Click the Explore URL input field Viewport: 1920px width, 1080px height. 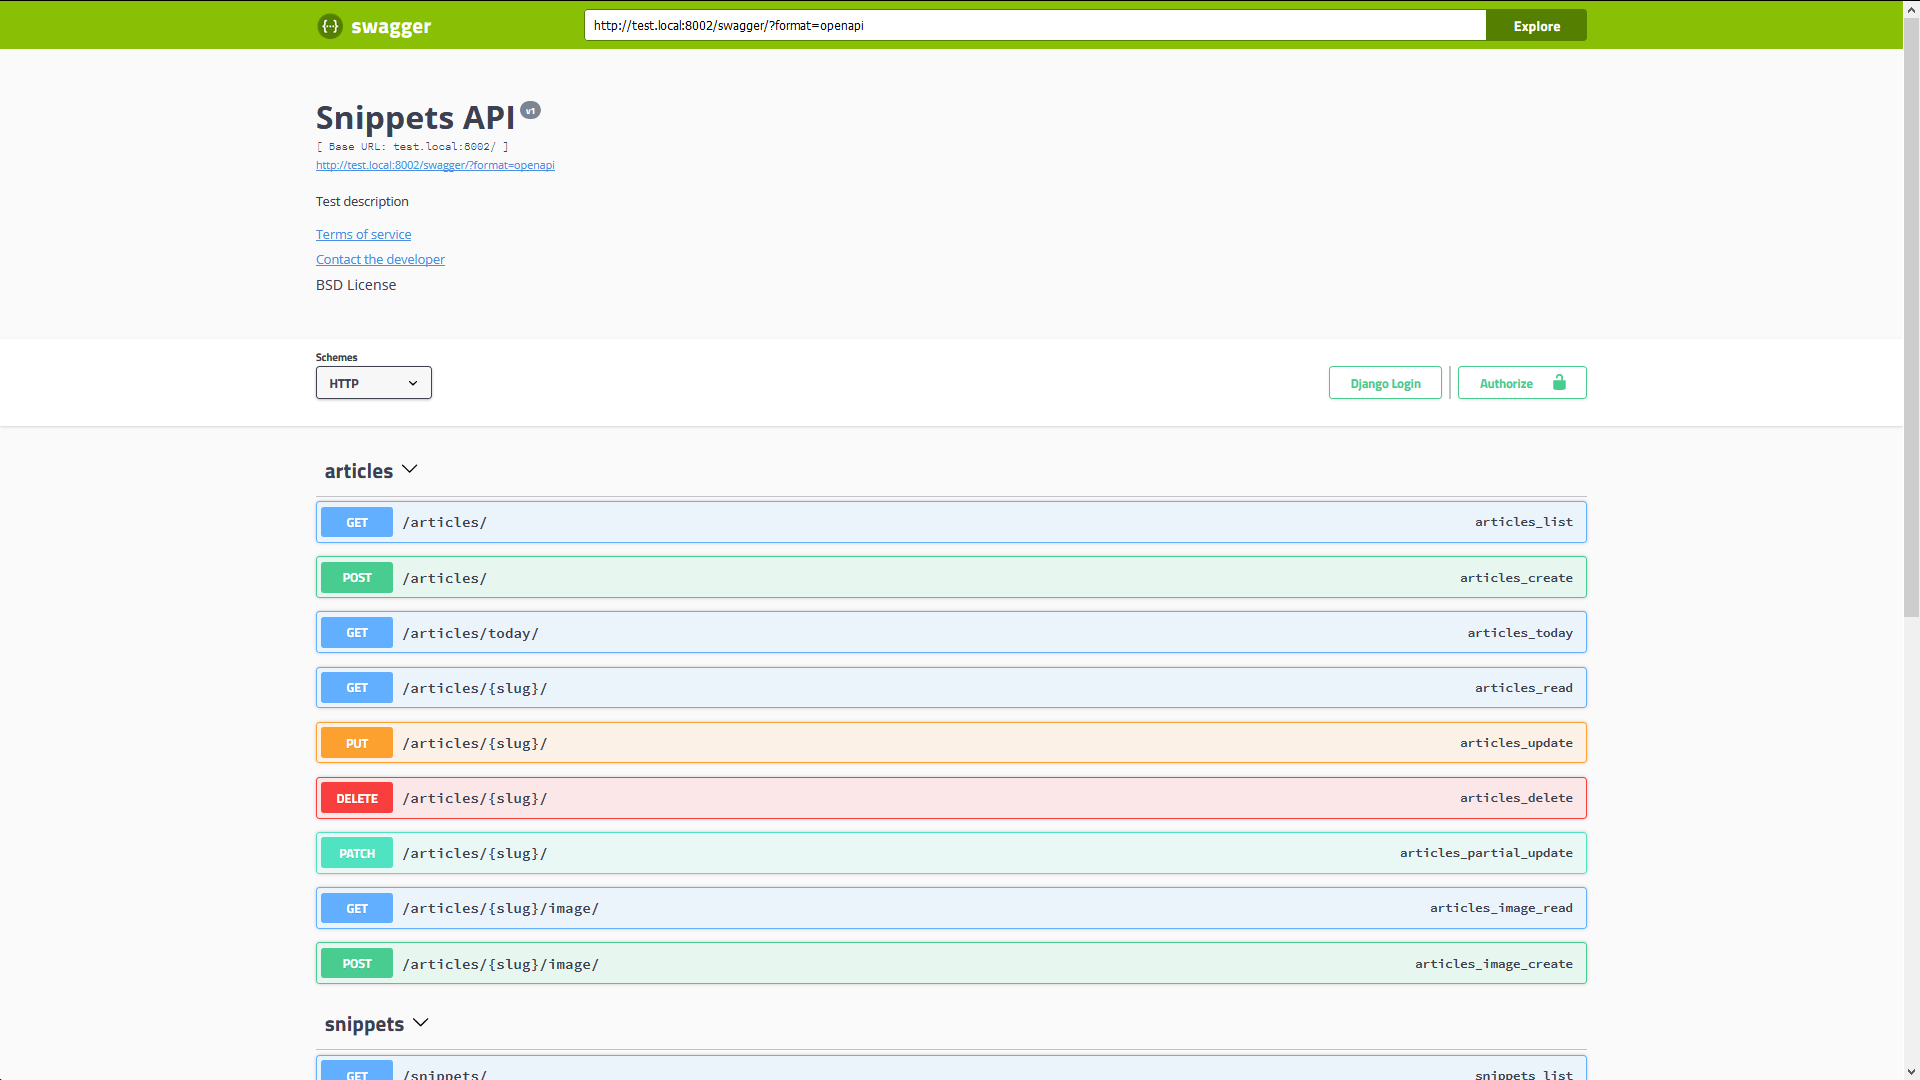pos(1034,25)
